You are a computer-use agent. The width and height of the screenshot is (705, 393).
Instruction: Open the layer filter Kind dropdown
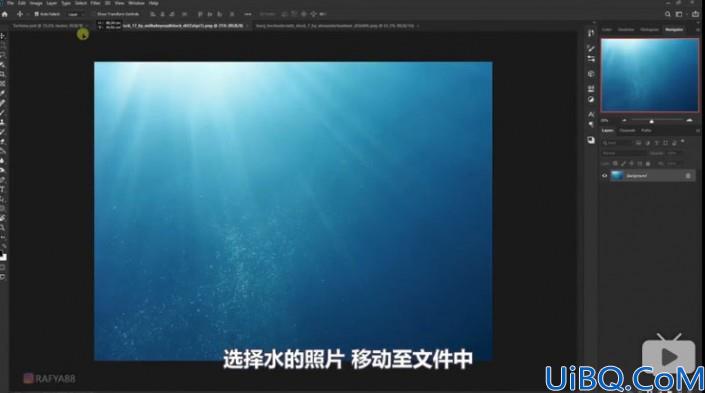[617, 143]
